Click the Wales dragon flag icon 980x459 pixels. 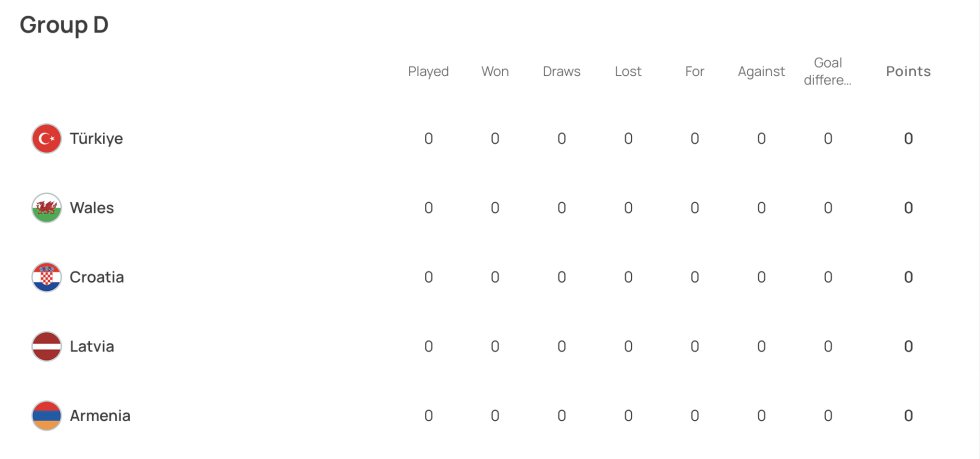click(47, 208)
